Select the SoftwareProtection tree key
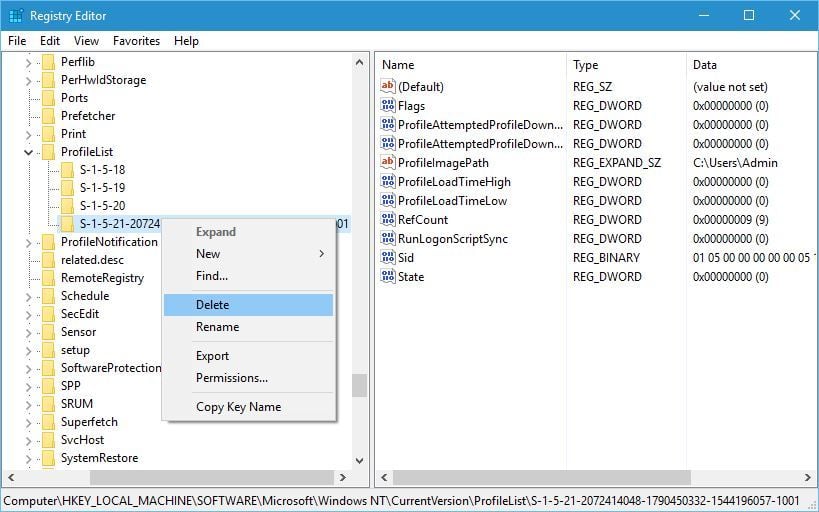 tap(111, 368)
